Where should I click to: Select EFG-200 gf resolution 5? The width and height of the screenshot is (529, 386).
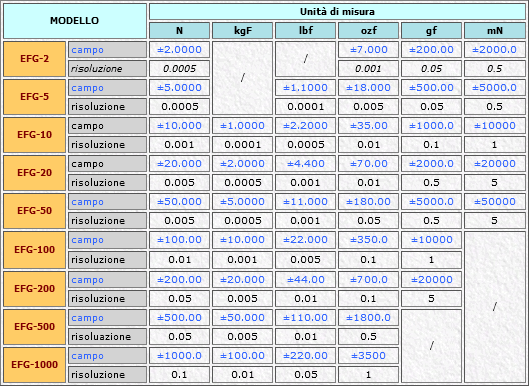pos(431,299)
